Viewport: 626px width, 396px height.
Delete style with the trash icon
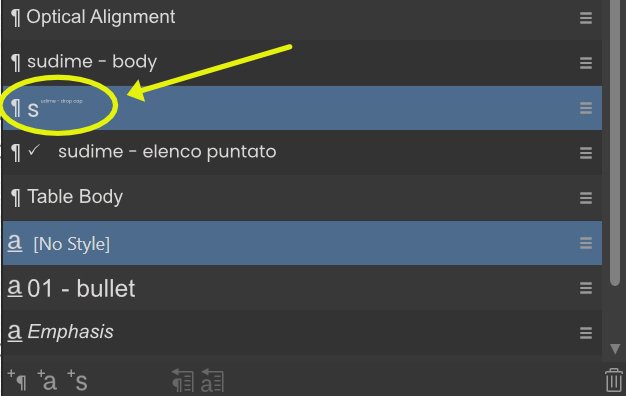pos(614,380)
